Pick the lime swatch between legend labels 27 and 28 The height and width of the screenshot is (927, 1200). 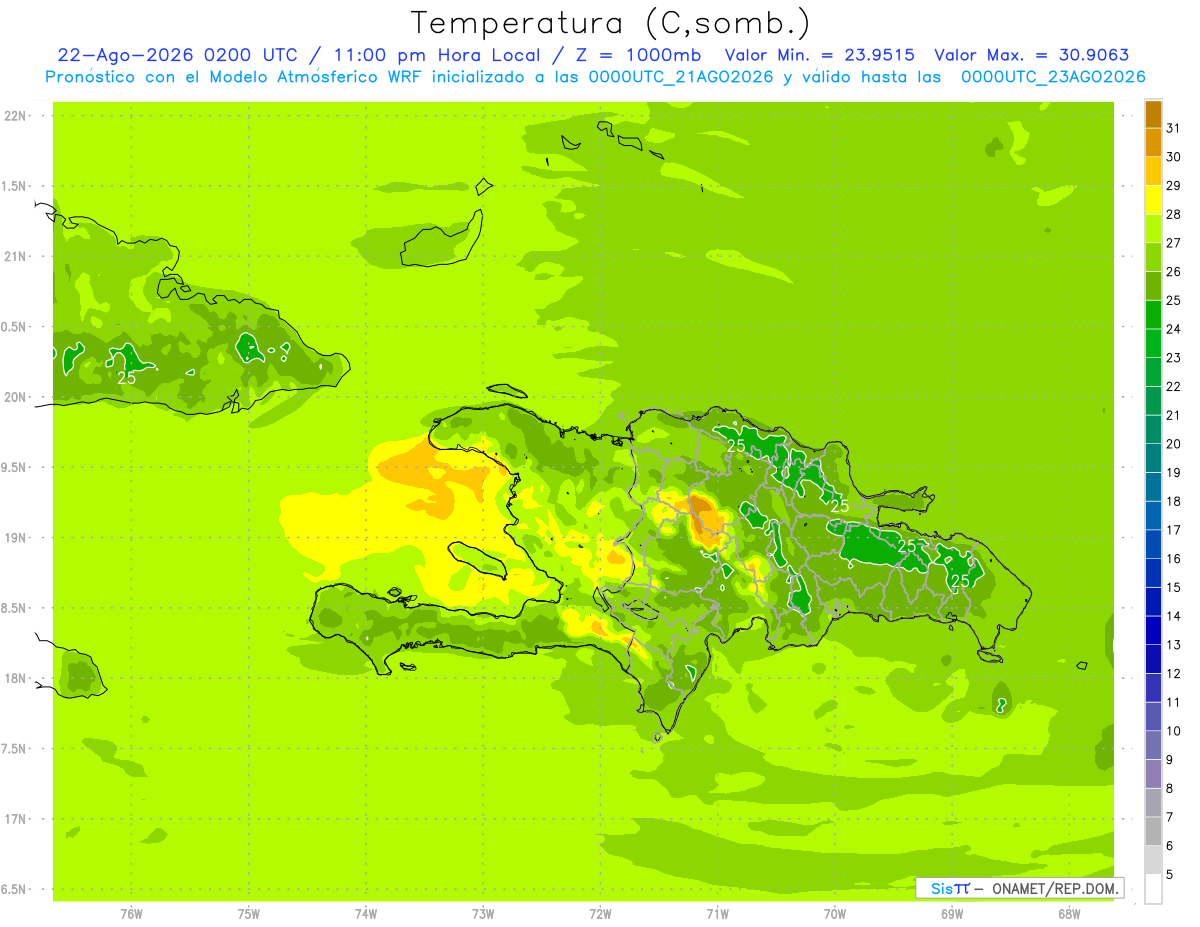pyautogui.click(x=1153, y=228)
